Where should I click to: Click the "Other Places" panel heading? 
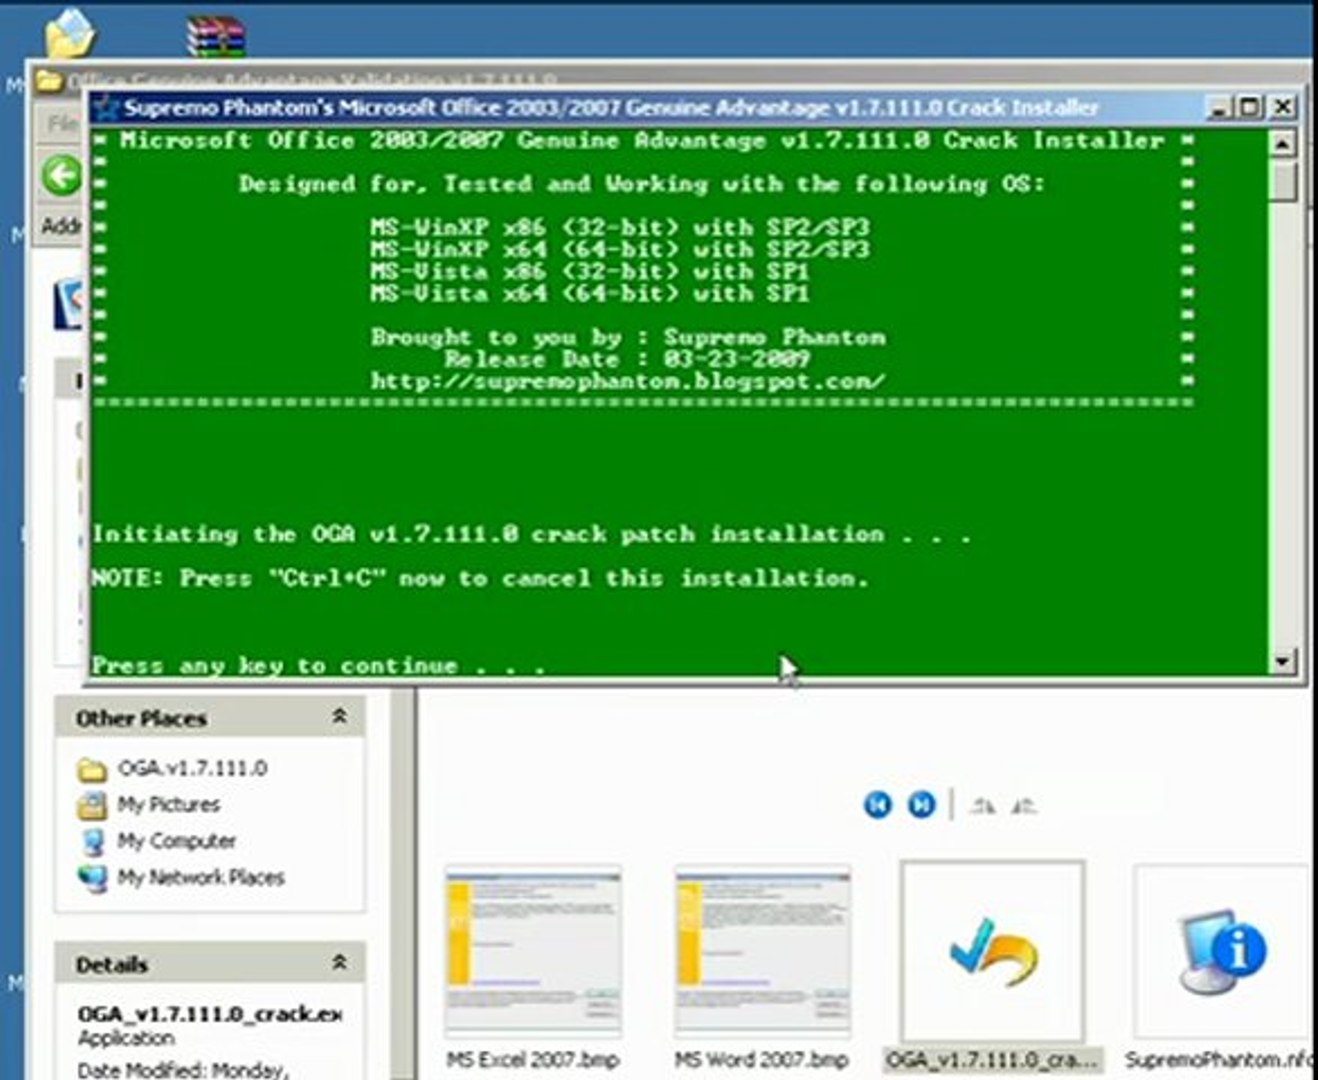tap(141, 718)
